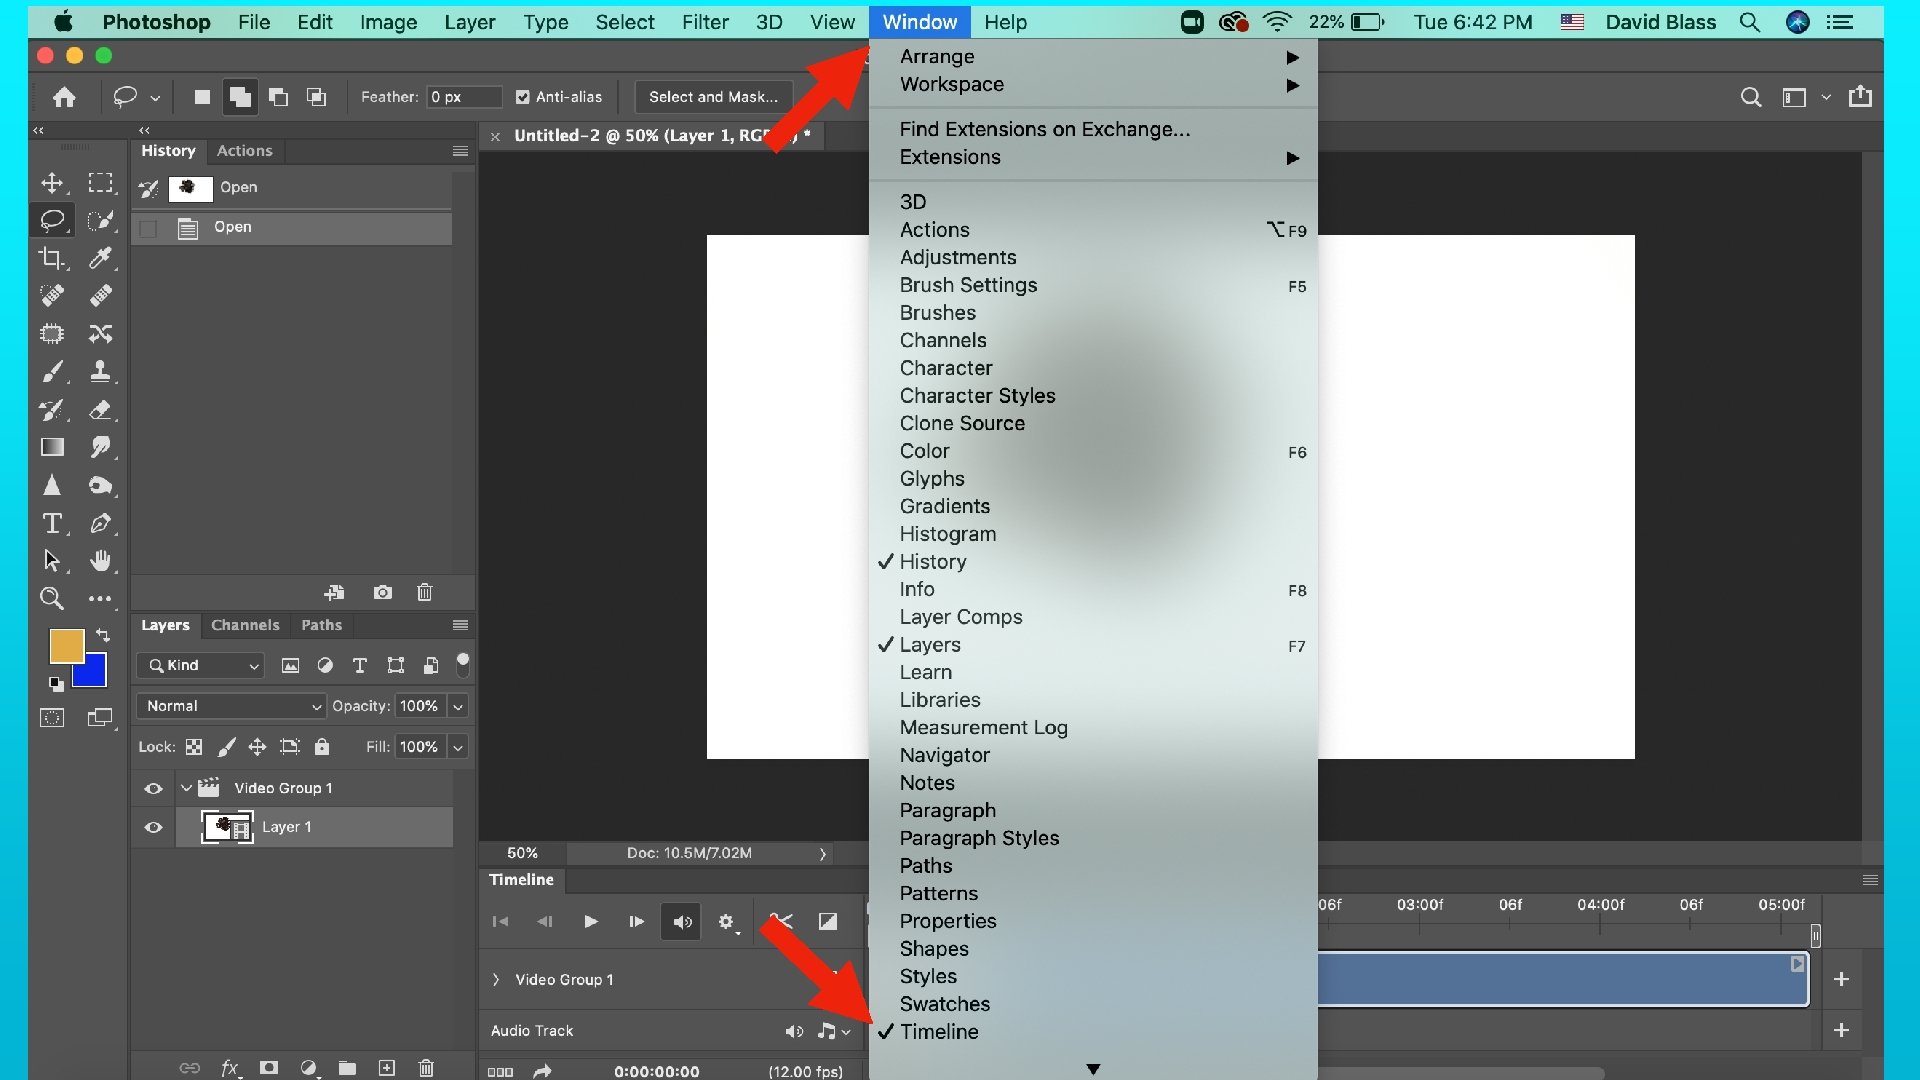Click the foreground color swatch
This screenshot has height=1080, width=1920.
click(65, 645)
